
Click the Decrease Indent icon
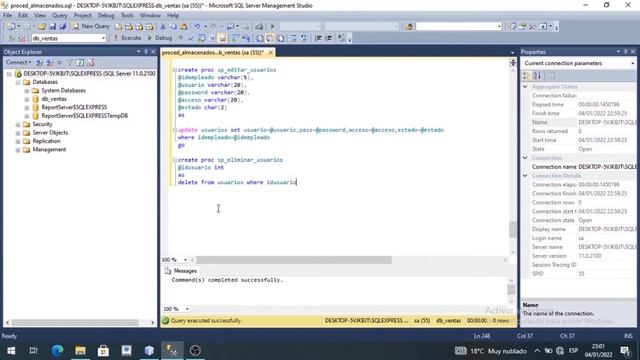tap(318, 38)
